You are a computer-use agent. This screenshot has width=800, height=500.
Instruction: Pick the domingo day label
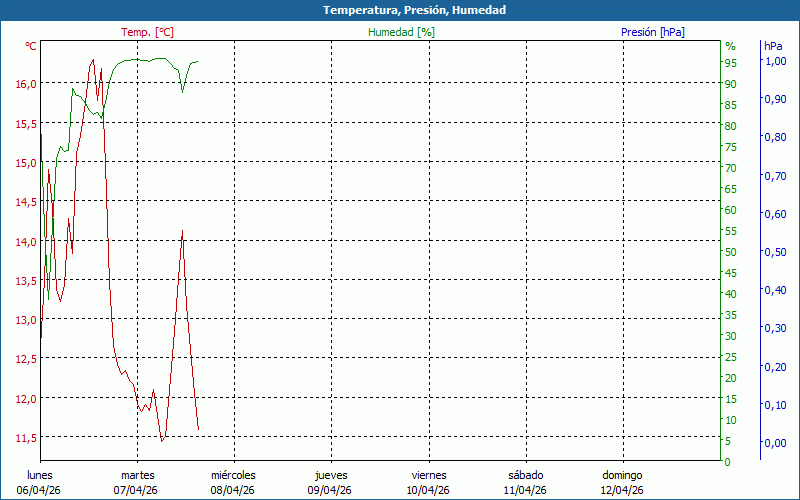click(622, 475)
